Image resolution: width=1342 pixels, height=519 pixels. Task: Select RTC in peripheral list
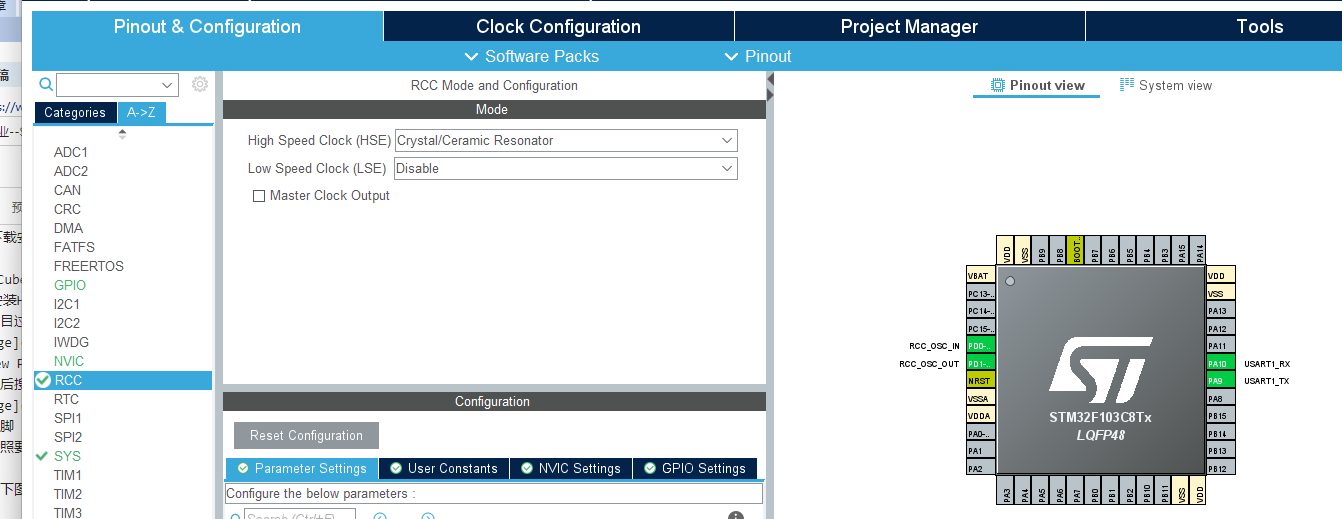click(66, 399)
